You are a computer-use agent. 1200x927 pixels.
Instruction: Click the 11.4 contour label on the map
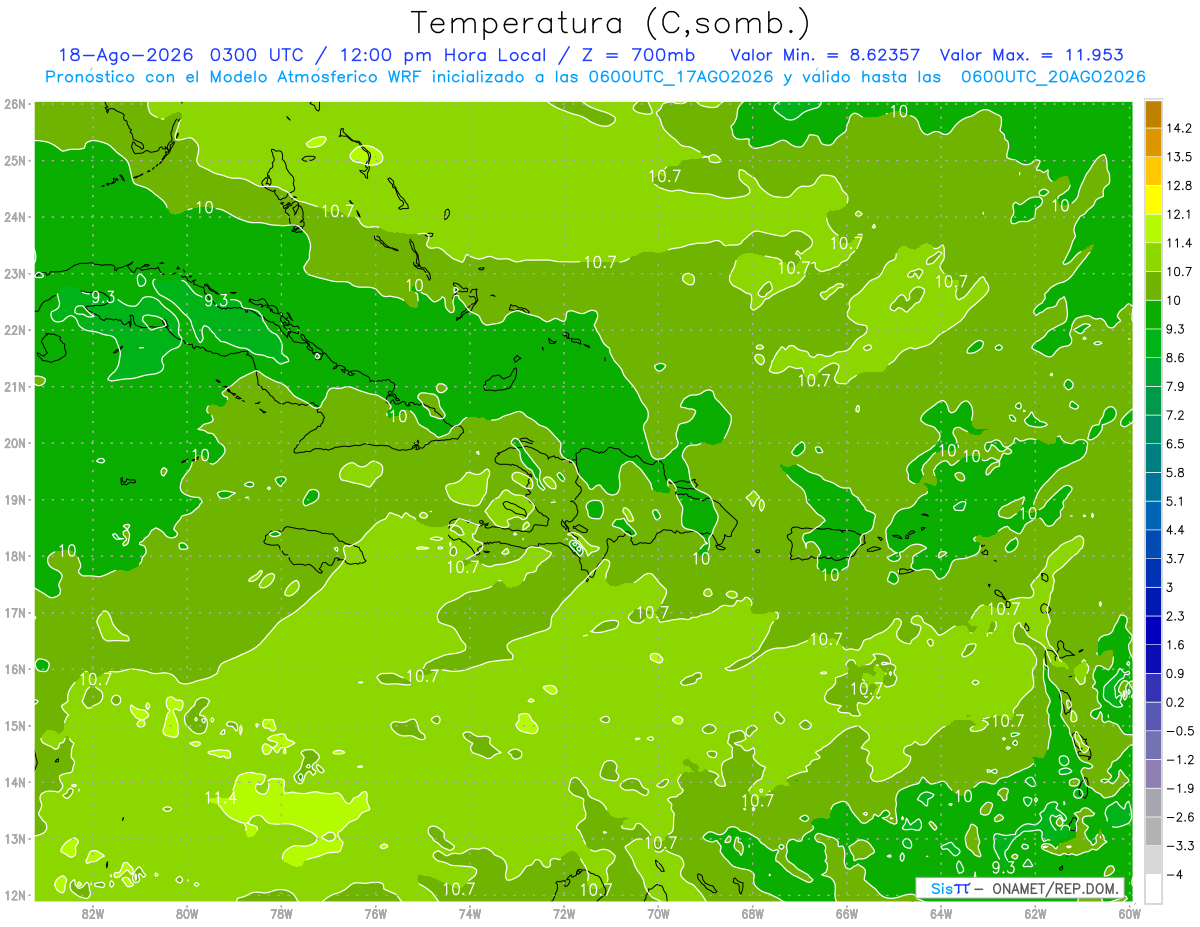[220, 798]
